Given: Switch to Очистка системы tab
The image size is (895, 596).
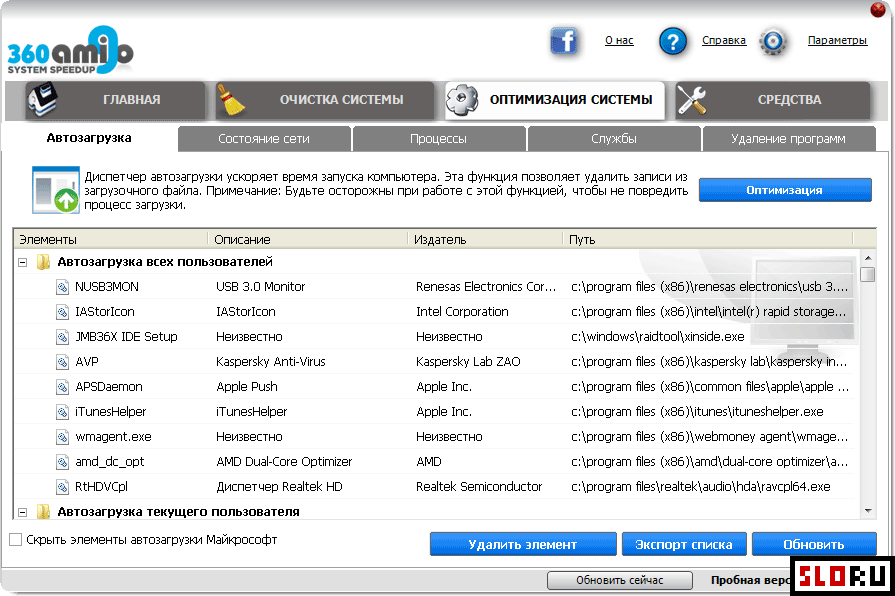Looking at the screenshot, I should tap(324, 100).
